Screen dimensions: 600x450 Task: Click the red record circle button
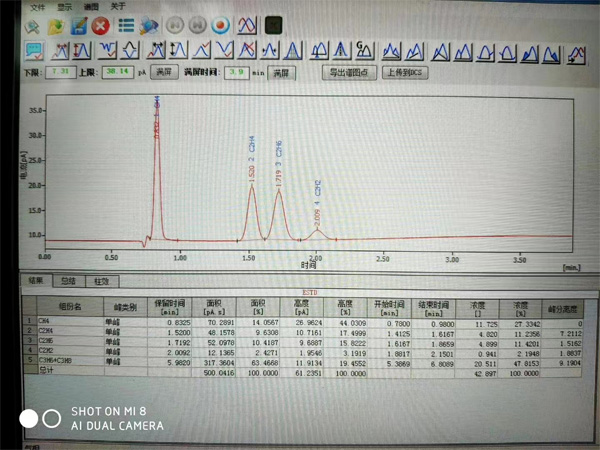220,24
